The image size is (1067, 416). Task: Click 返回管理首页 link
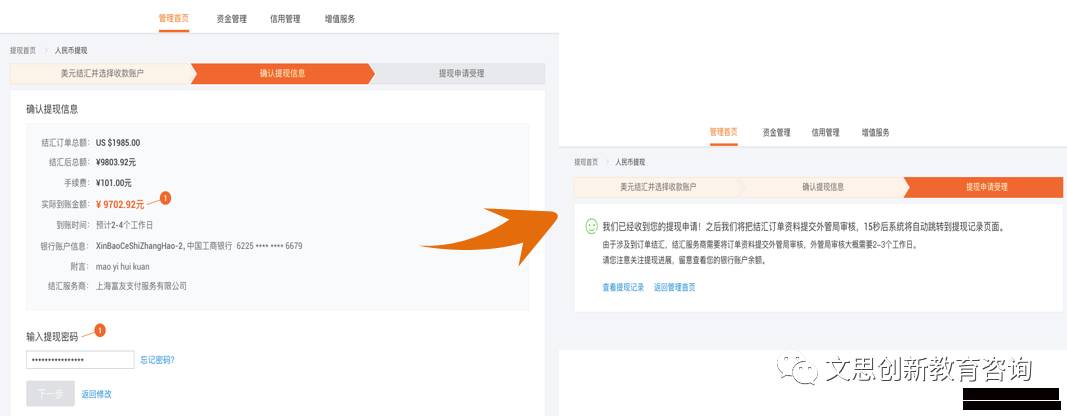(x=674, y=287)
